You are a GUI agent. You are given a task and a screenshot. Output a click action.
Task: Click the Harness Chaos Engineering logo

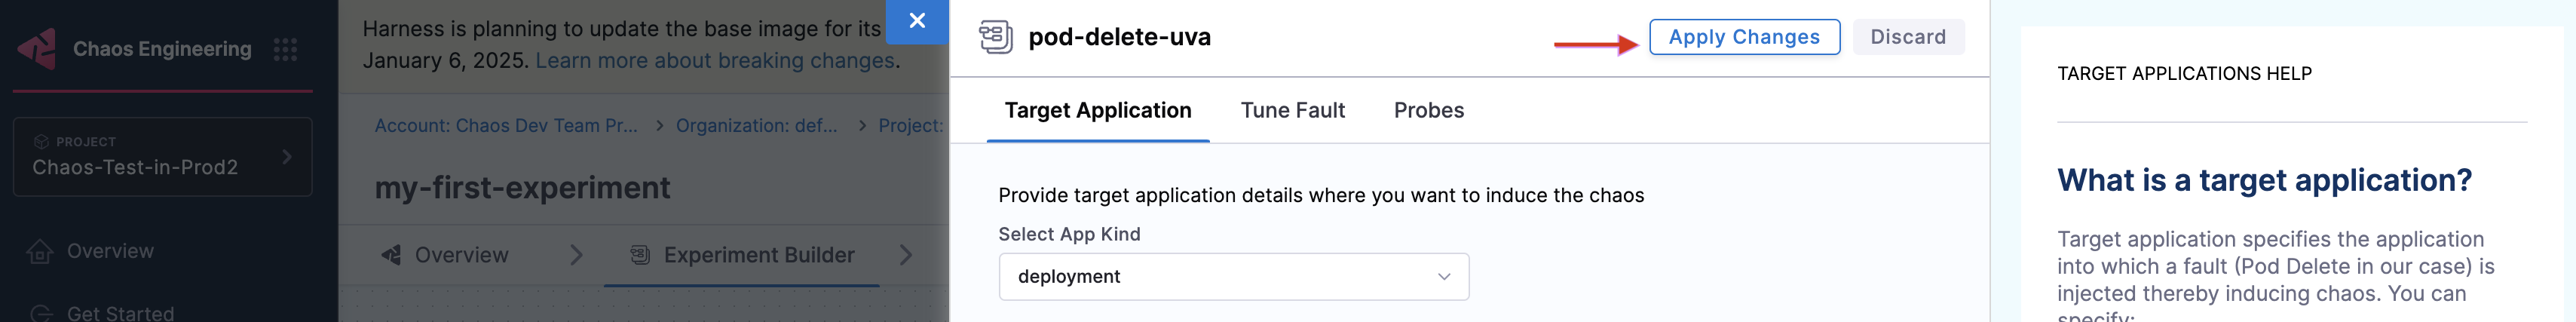coord(37,49)
